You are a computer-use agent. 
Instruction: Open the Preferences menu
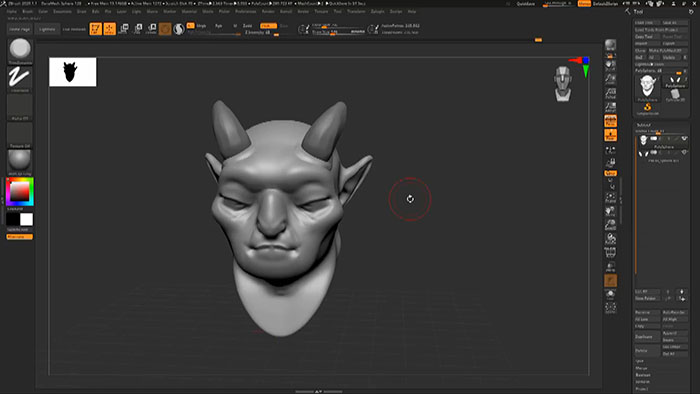click(x=246, y=11)
